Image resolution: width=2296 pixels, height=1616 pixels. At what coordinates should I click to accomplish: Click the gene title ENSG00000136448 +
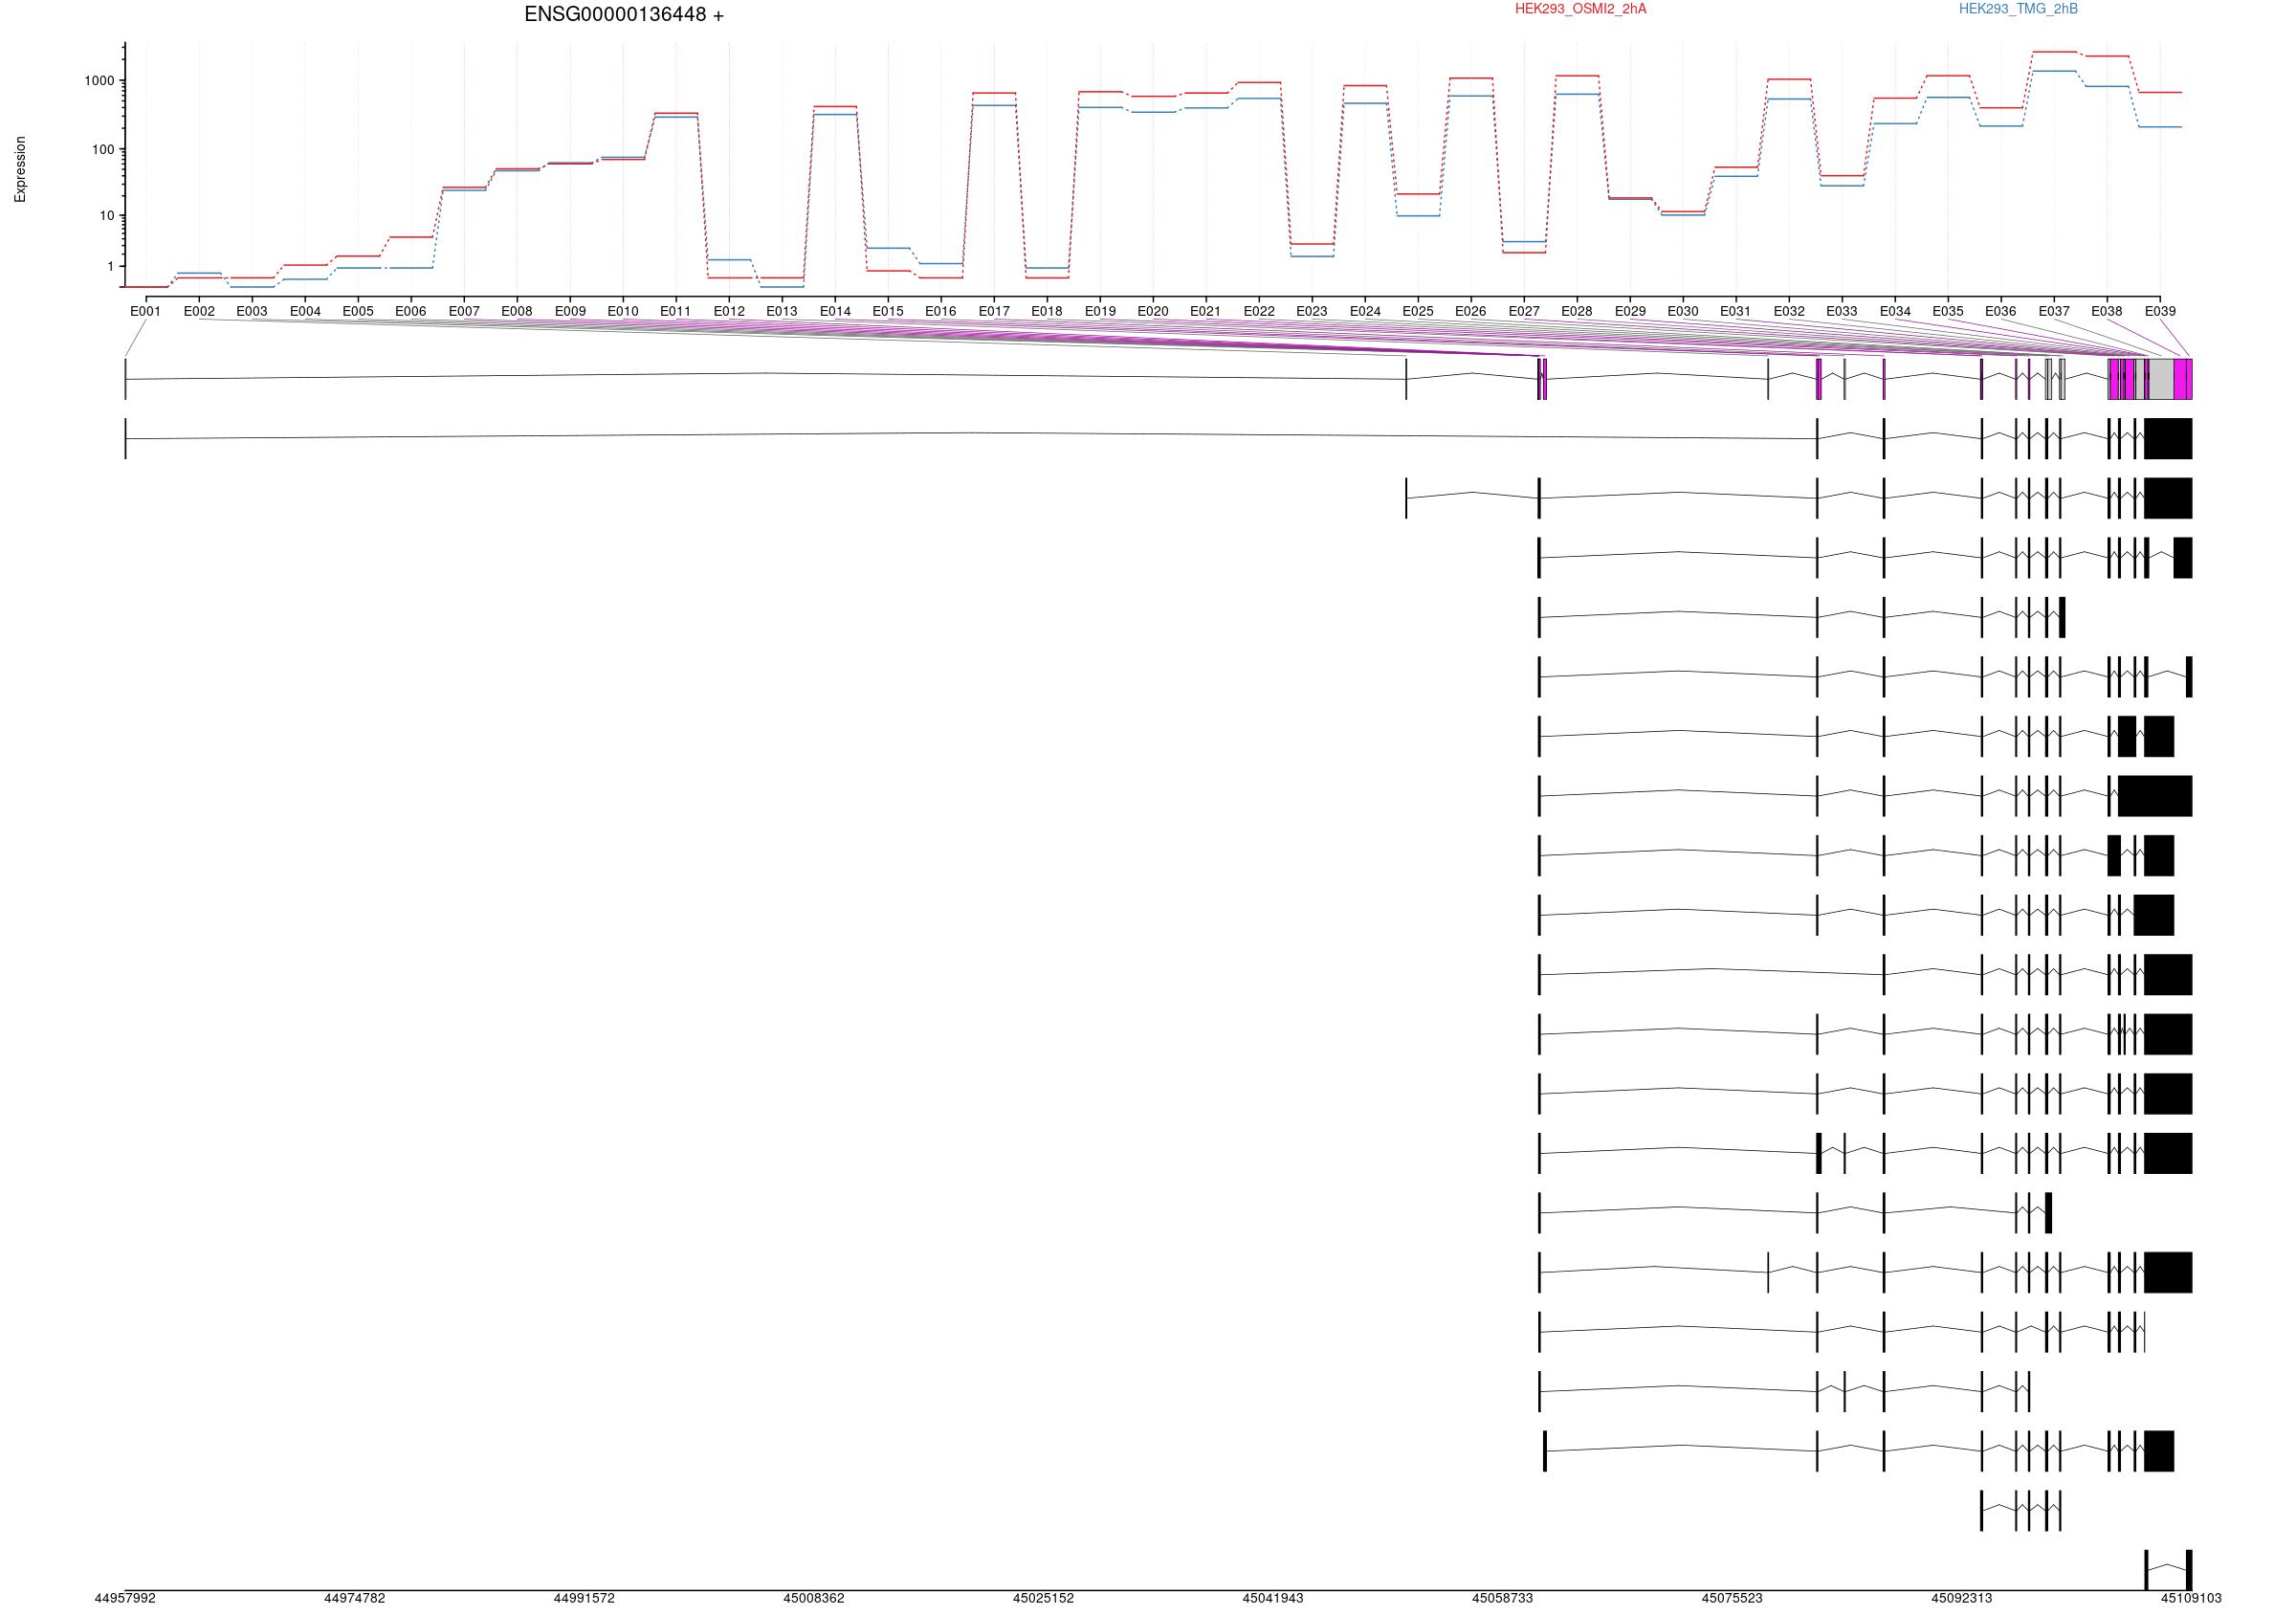pyautogui.click(x=624, y=15)
